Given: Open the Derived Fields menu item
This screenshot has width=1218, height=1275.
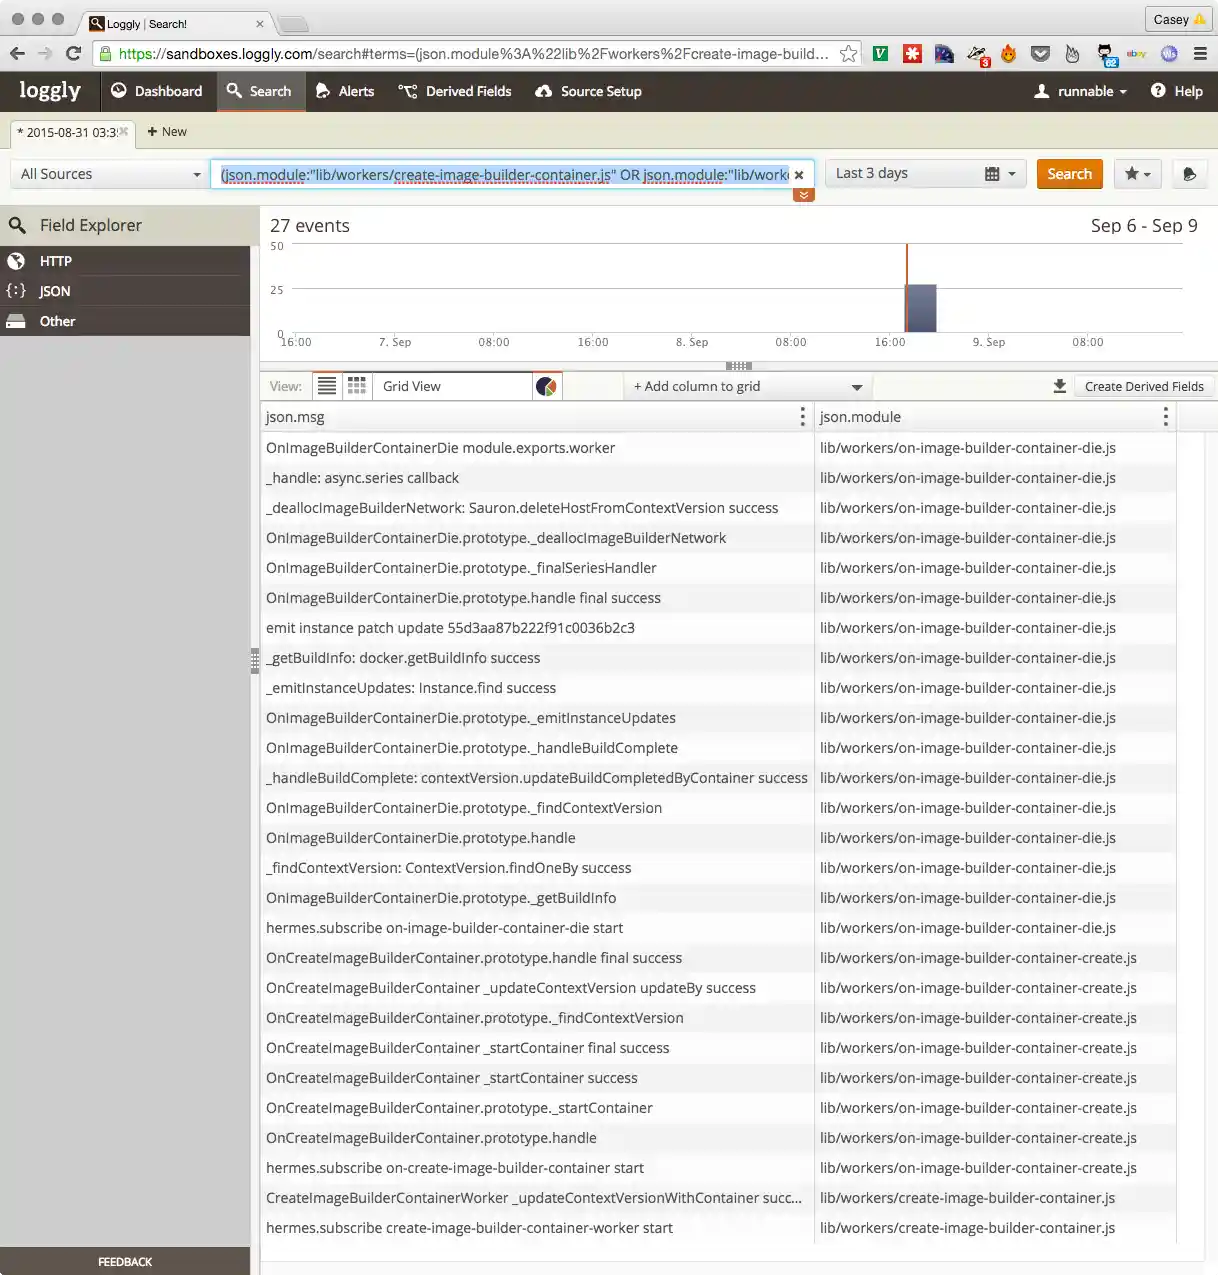Looking at the screenshot, I should point(455,91).
